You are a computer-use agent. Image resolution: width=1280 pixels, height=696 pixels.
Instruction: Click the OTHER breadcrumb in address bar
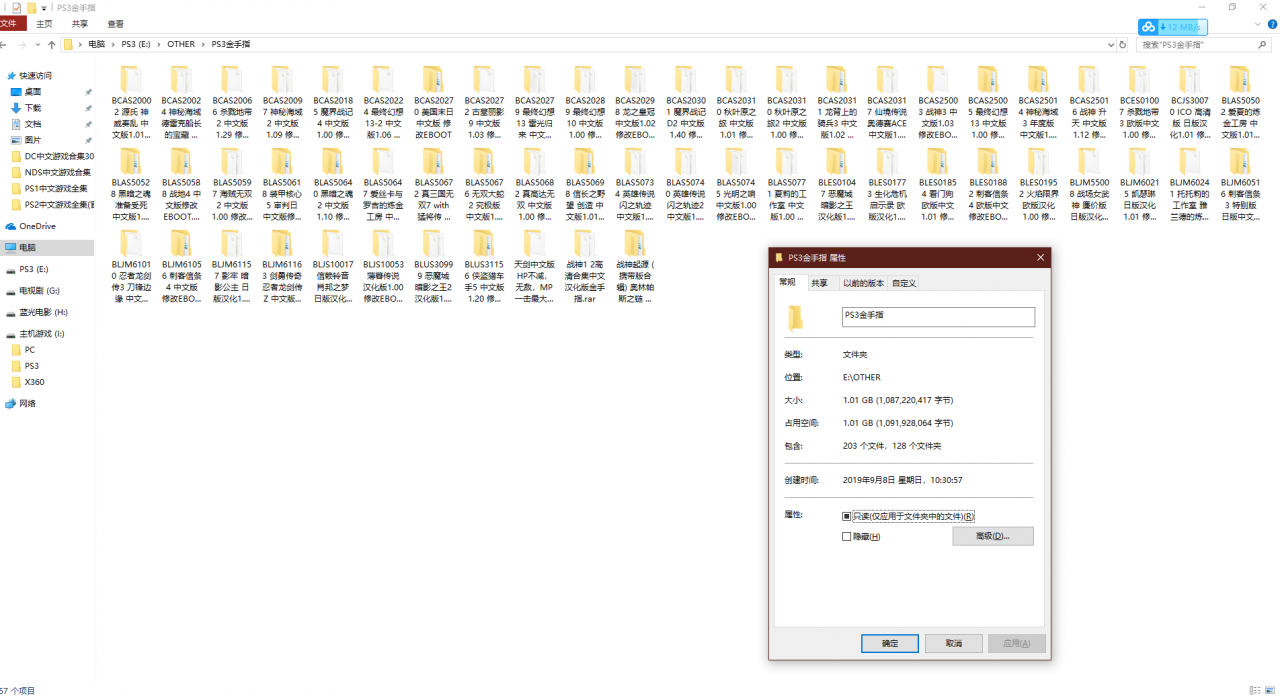[x=181, y=44]
